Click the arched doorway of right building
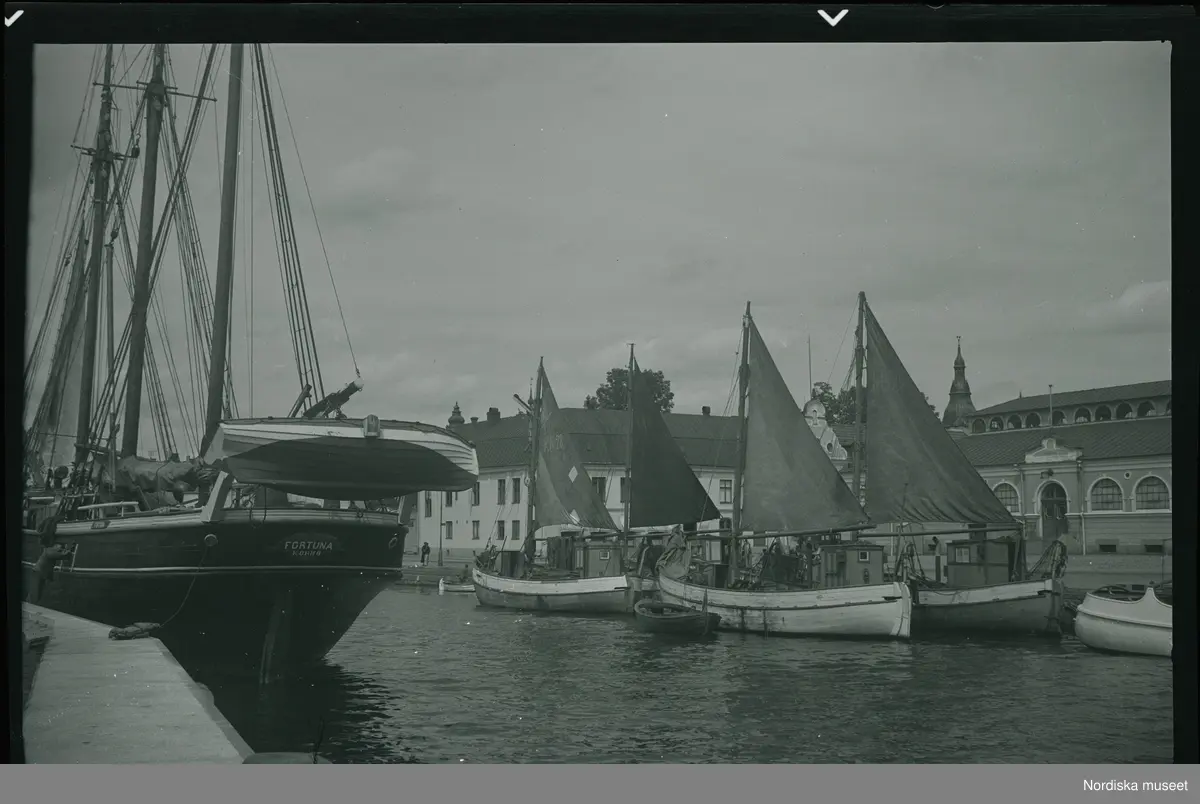The image size is (1200, 804). click(1053, 510)
